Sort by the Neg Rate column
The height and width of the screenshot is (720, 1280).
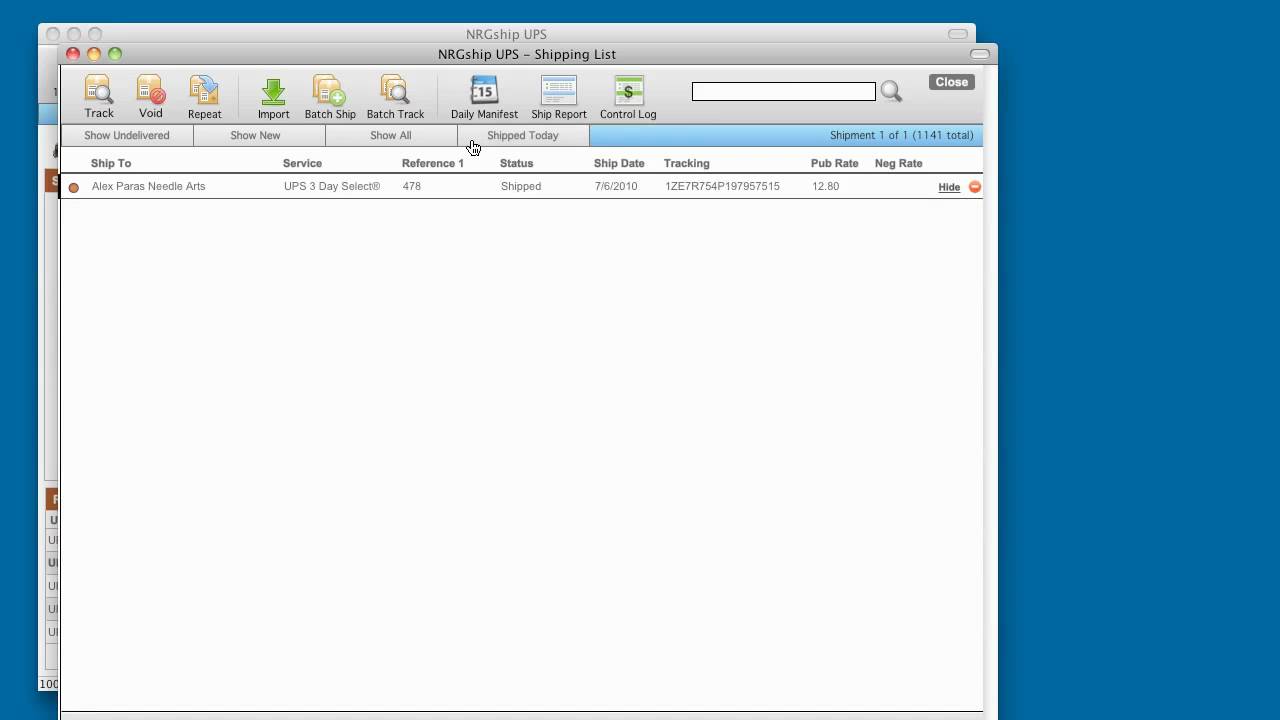click(898, 163)
